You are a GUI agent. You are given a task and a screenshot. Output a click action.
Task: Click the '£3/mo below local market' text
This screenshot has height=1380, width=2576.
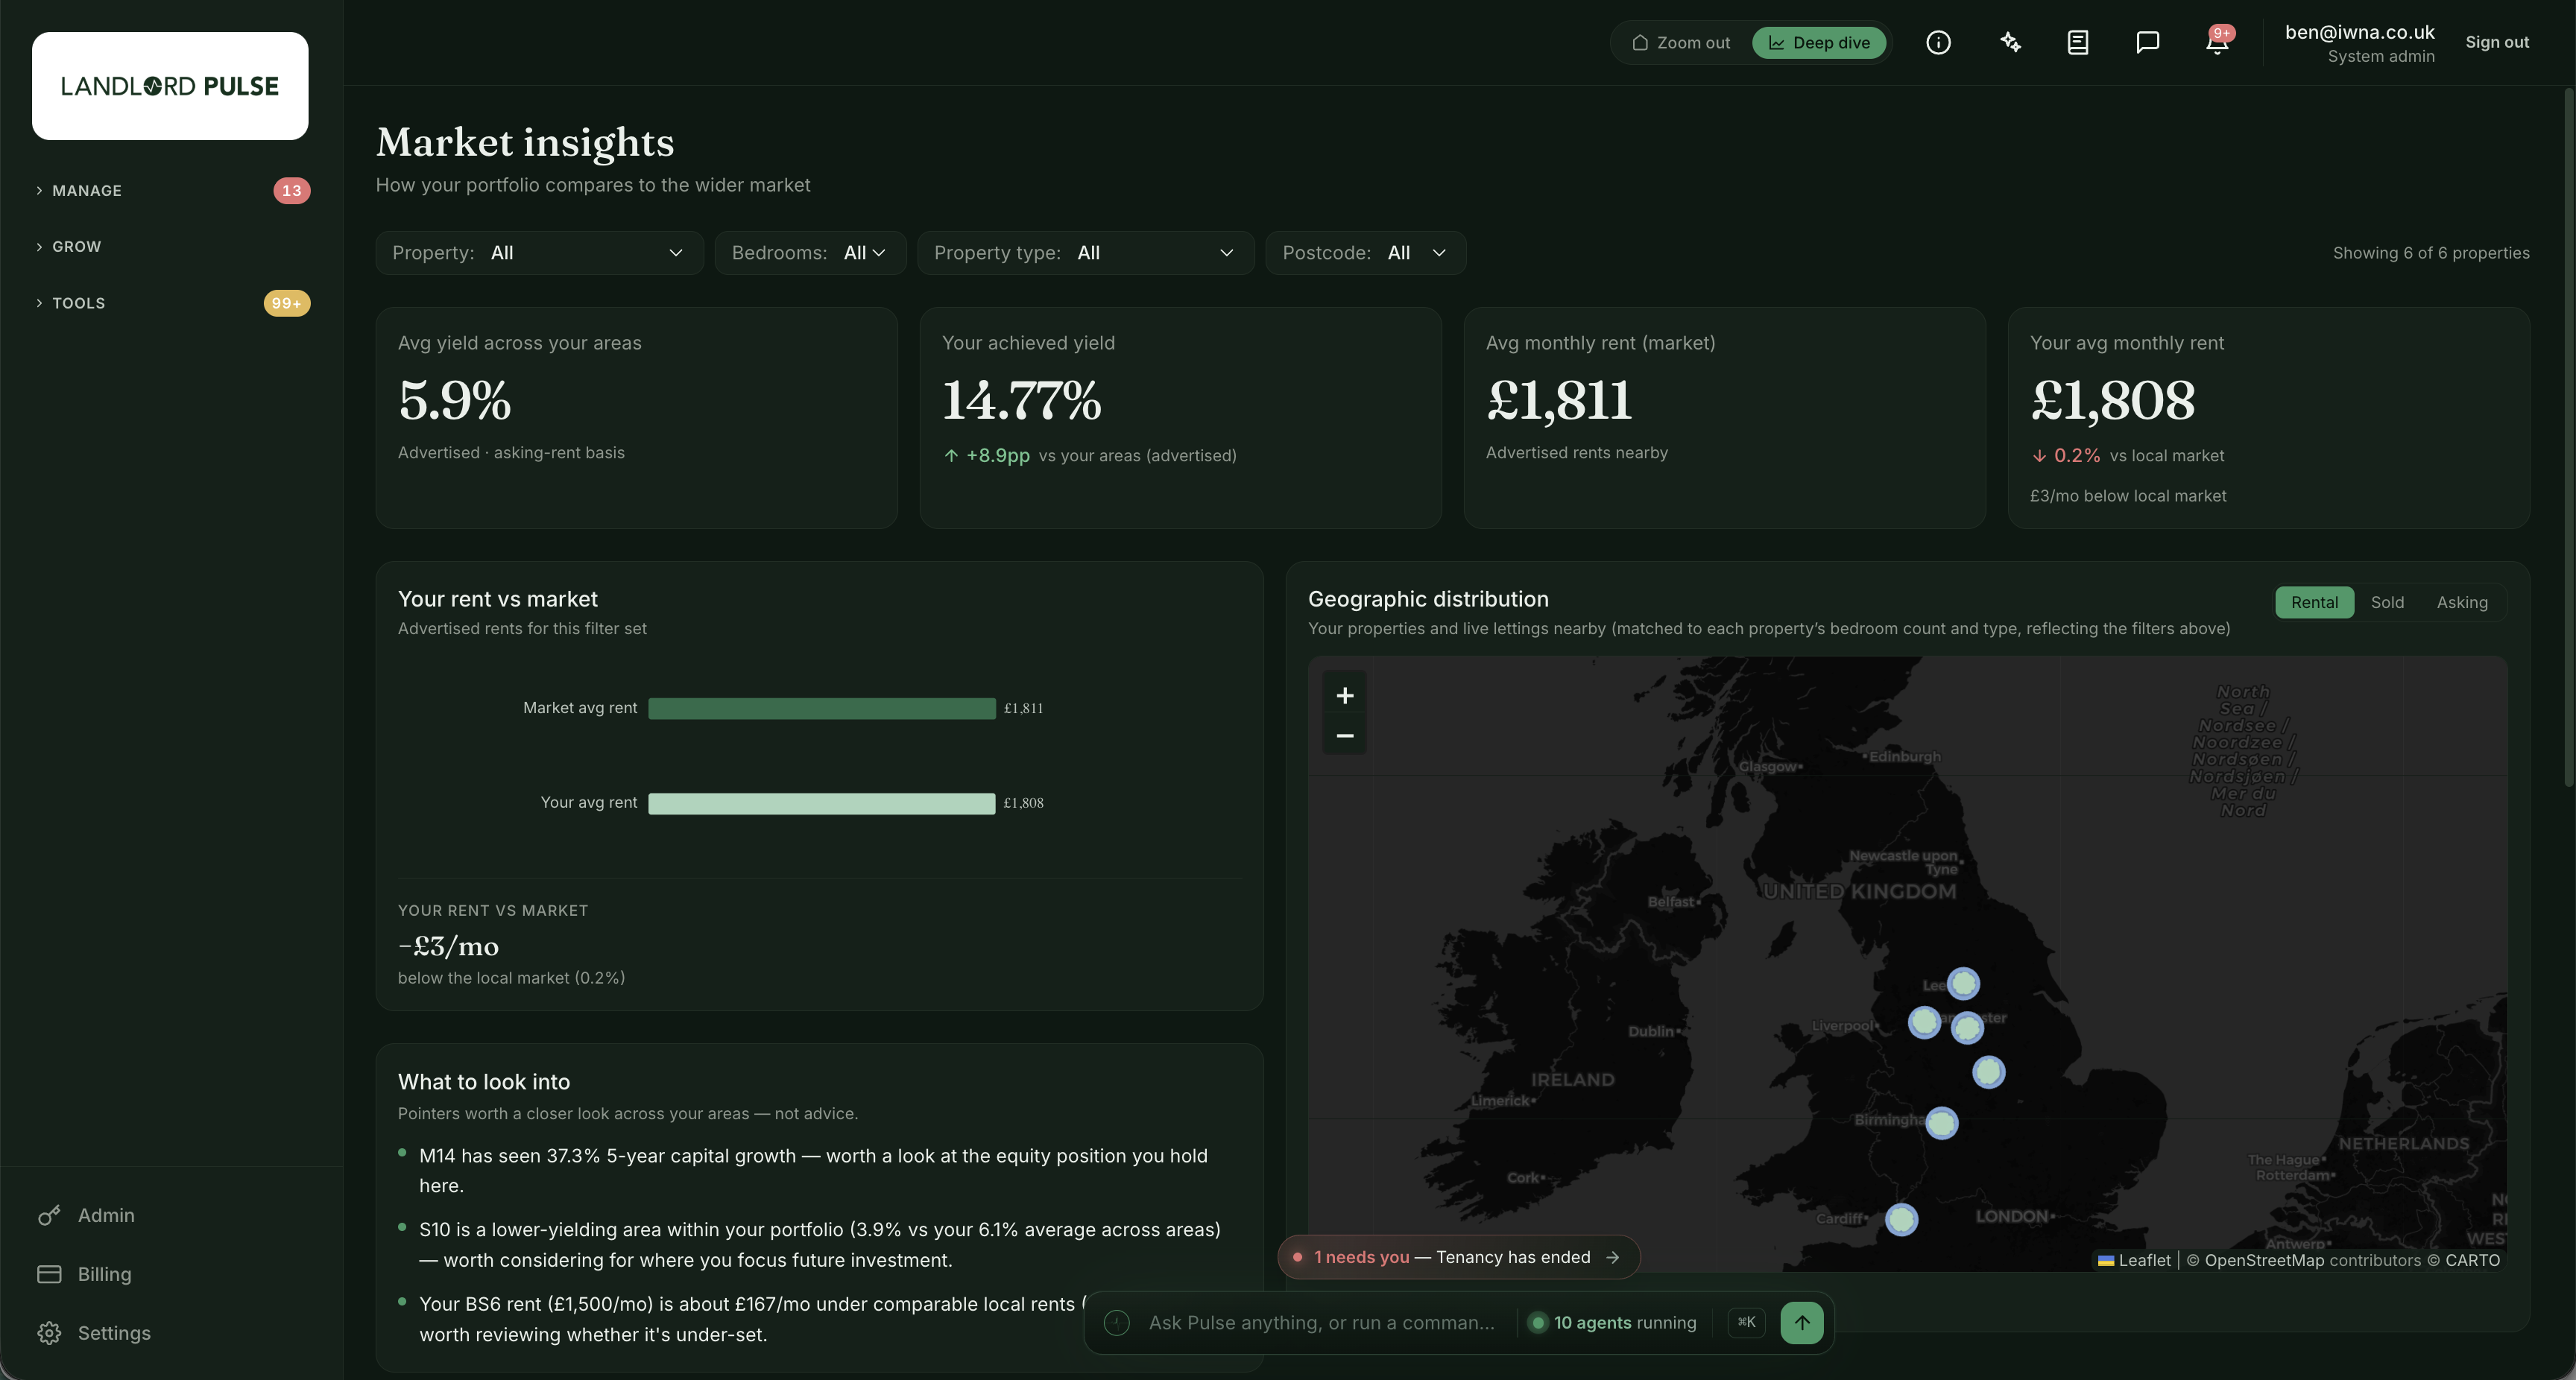pyautogui.click(x=2128, y=496)
